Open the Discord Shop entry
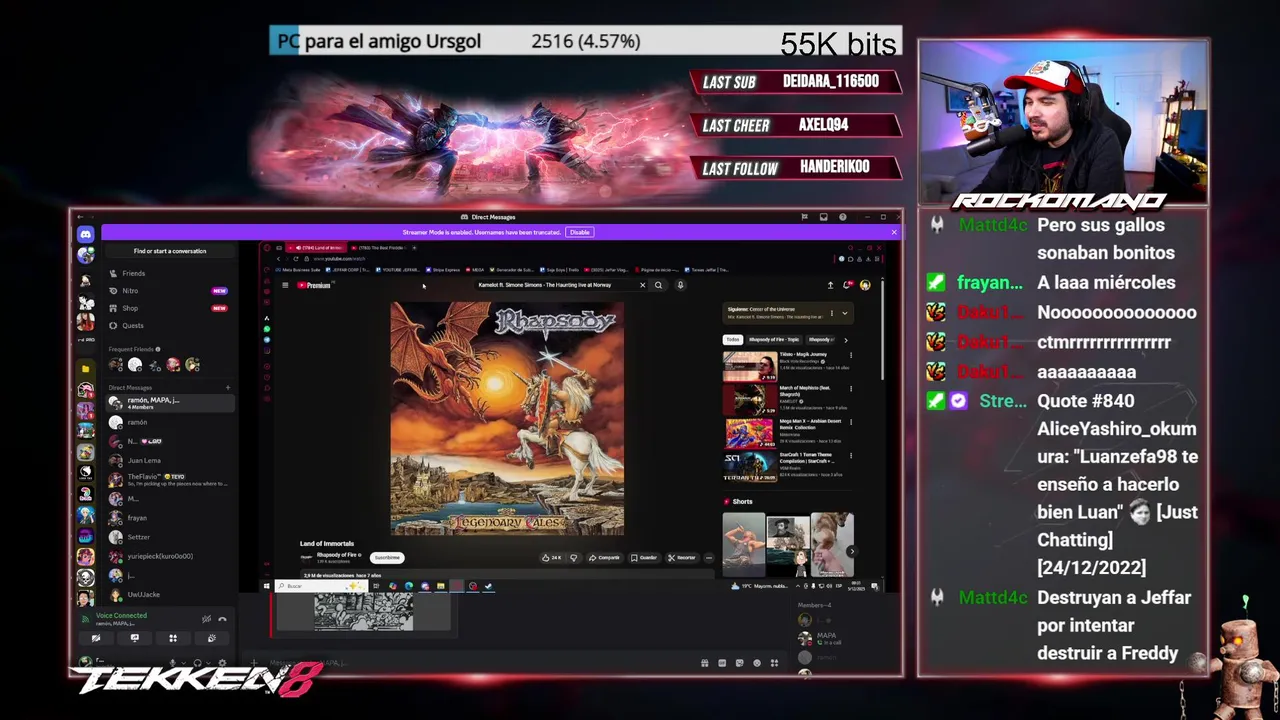The image size is (1280, 720). point(168,308)
